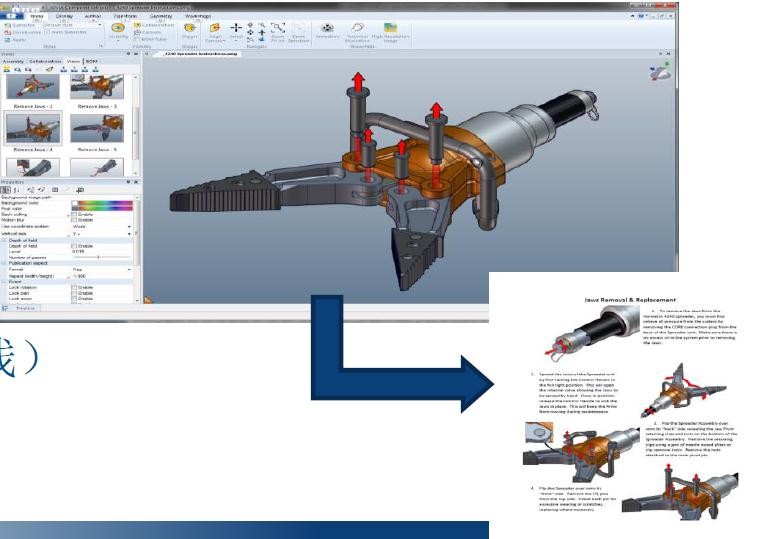Screen dimensions: 761x539
Task: Click the Pan mode four-arrow icon
Action: pos(250,32)
